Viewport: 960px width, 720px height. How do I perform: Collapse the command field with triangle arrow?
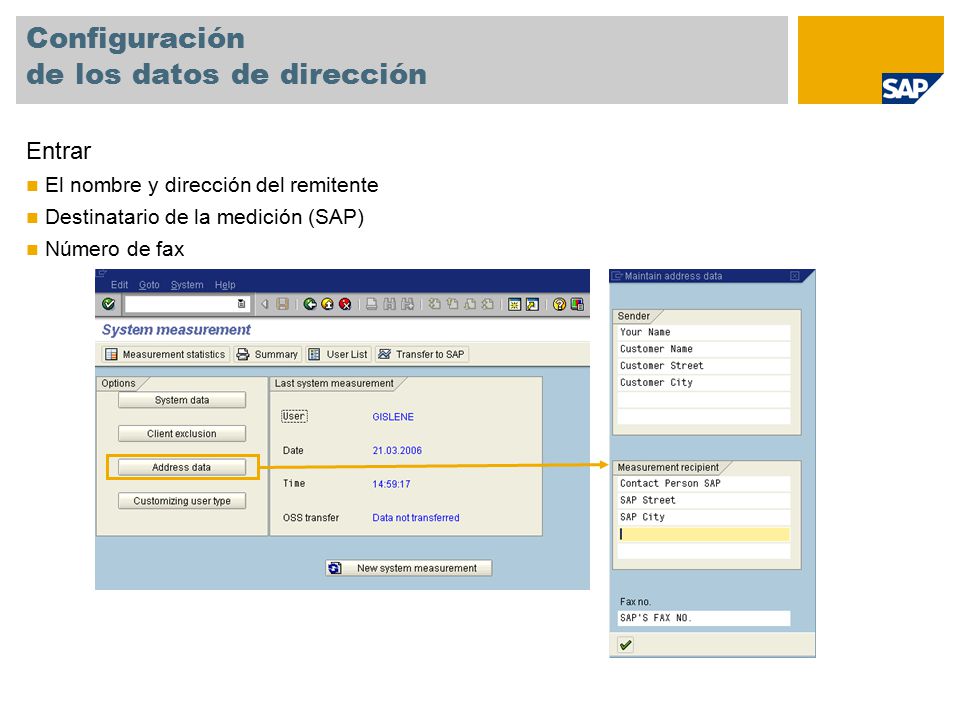click(x=265, y=304)
